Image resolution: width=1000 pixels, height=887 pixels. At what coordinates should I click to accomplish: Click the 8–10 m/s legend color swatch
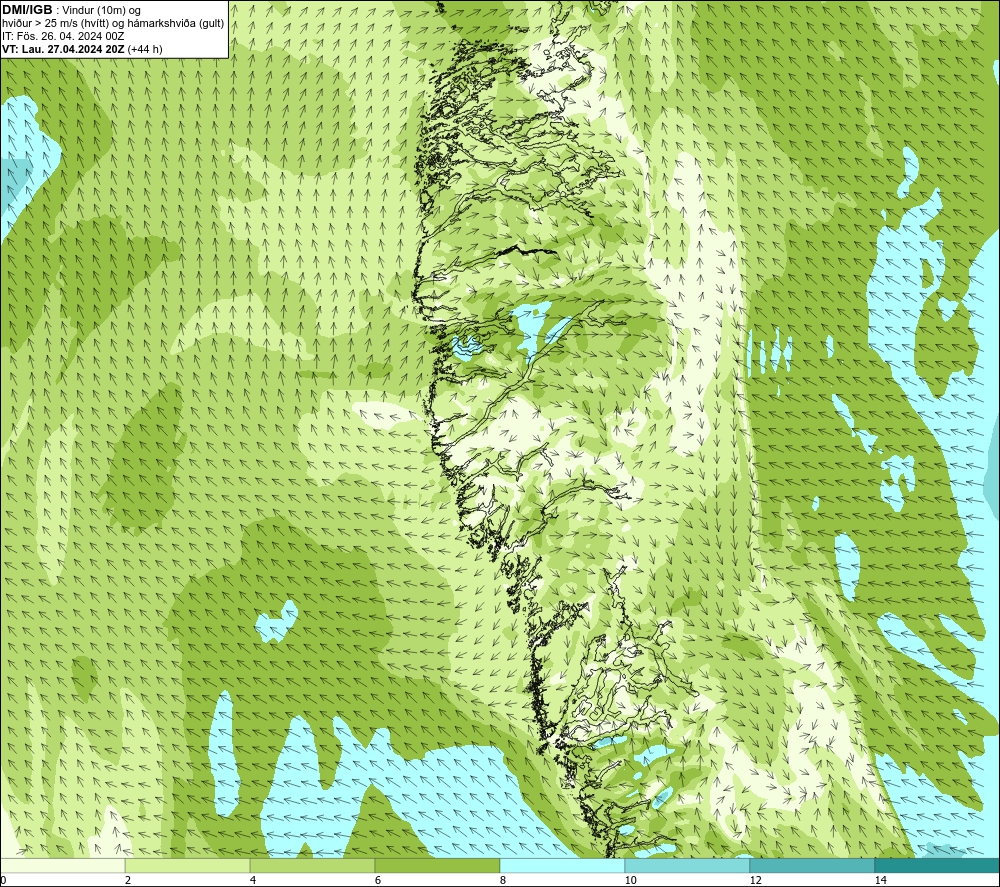562,865
